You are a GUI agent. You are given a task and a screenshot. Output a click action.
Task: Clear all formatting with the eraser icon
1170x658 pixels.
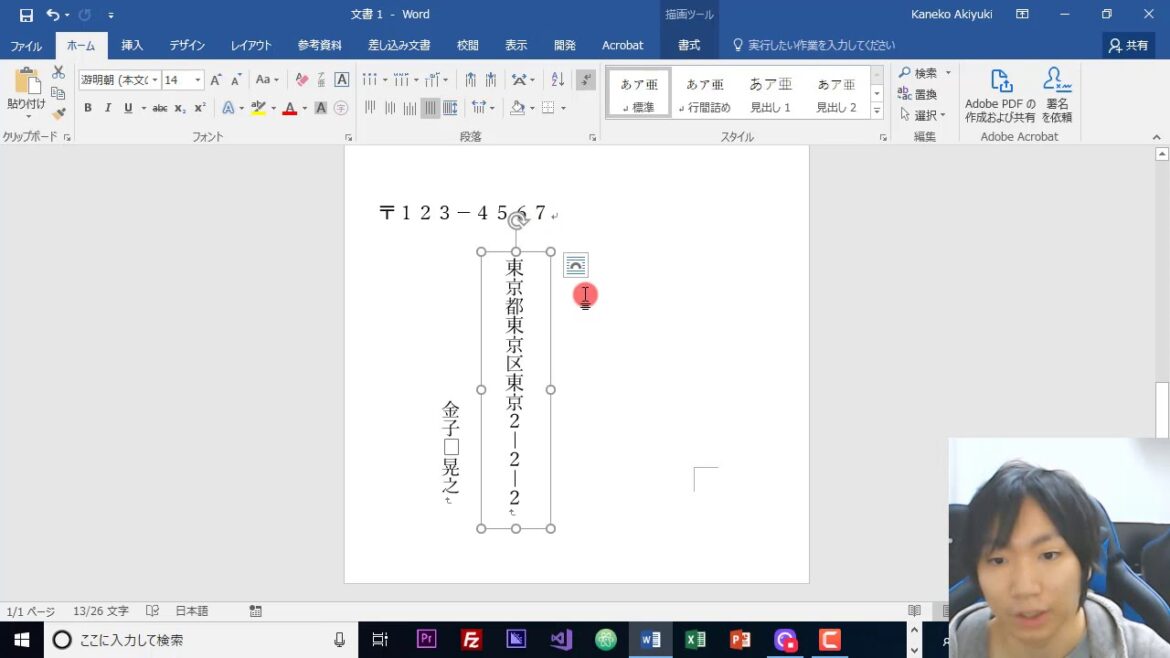[300, 79]
